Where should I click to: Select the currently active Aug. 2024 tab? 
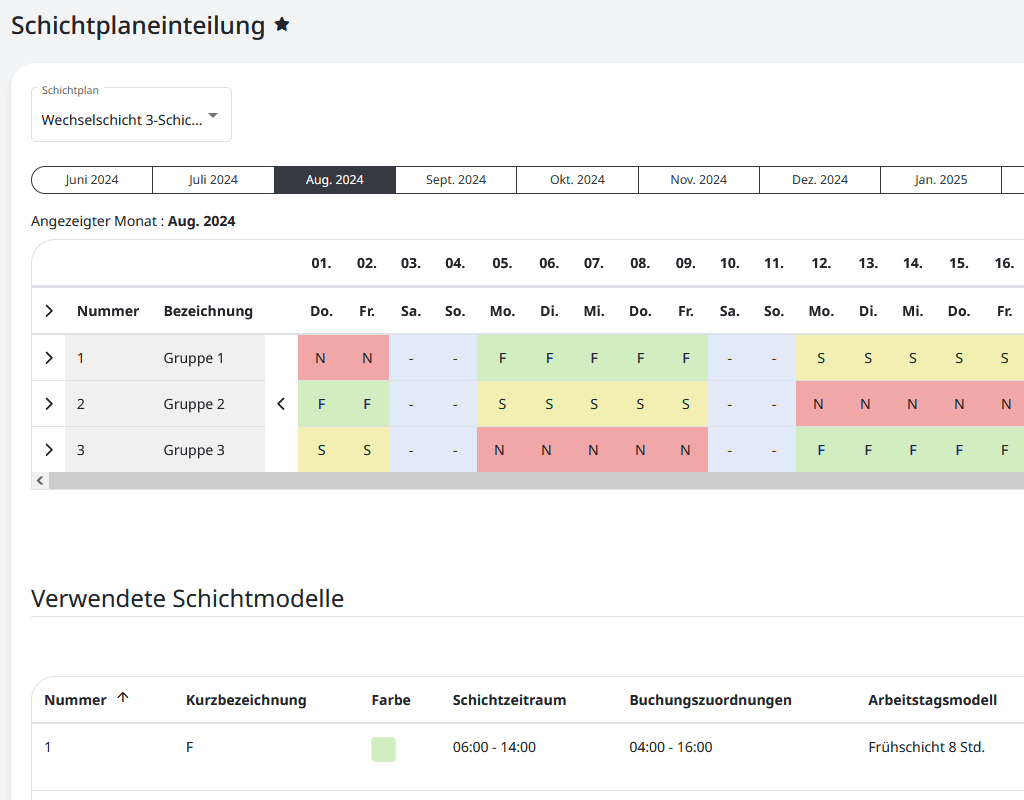click(334, 180)
